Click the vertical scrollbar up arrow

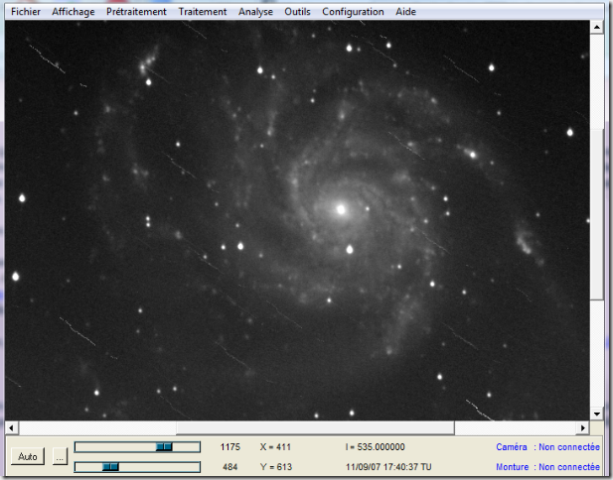[597, 28]
